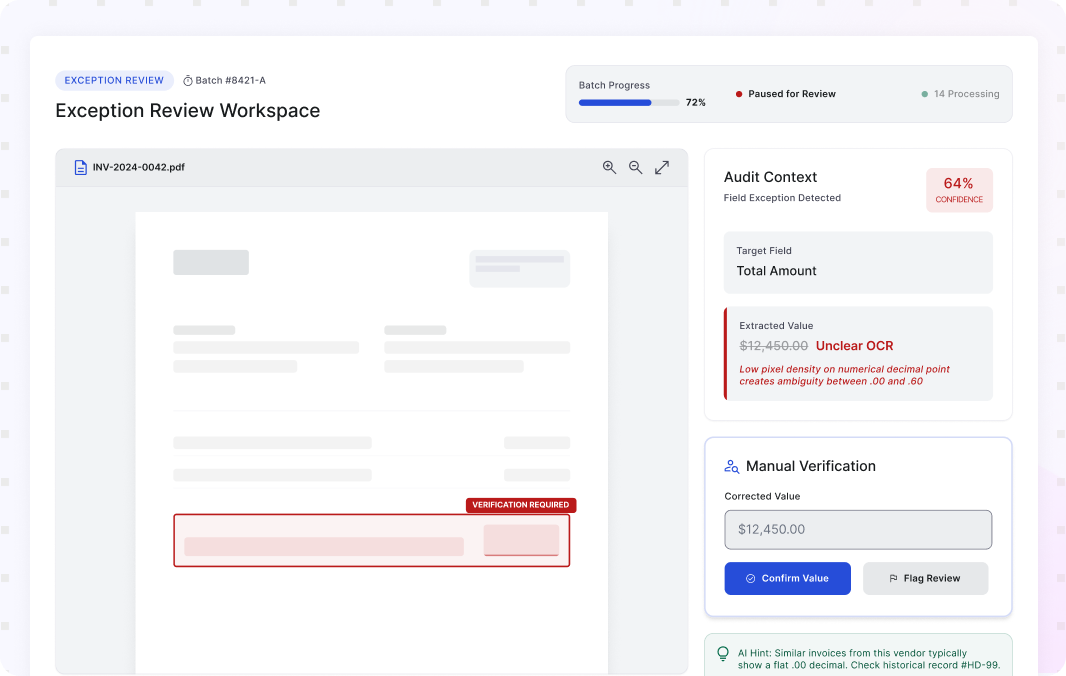The image size is (1066, 676).
Task: Click the Exception Review Workspace title
Action: point(188,111)
